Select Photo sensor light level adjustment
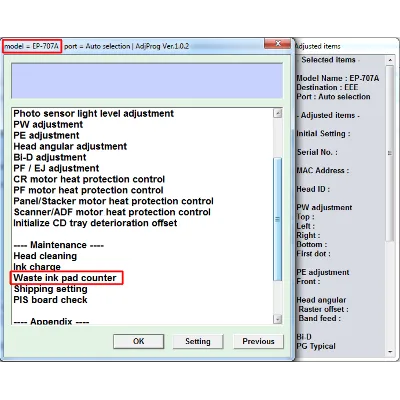Image resolution: width=400 pixels, height=400 pixels. [x=93, y=113]
